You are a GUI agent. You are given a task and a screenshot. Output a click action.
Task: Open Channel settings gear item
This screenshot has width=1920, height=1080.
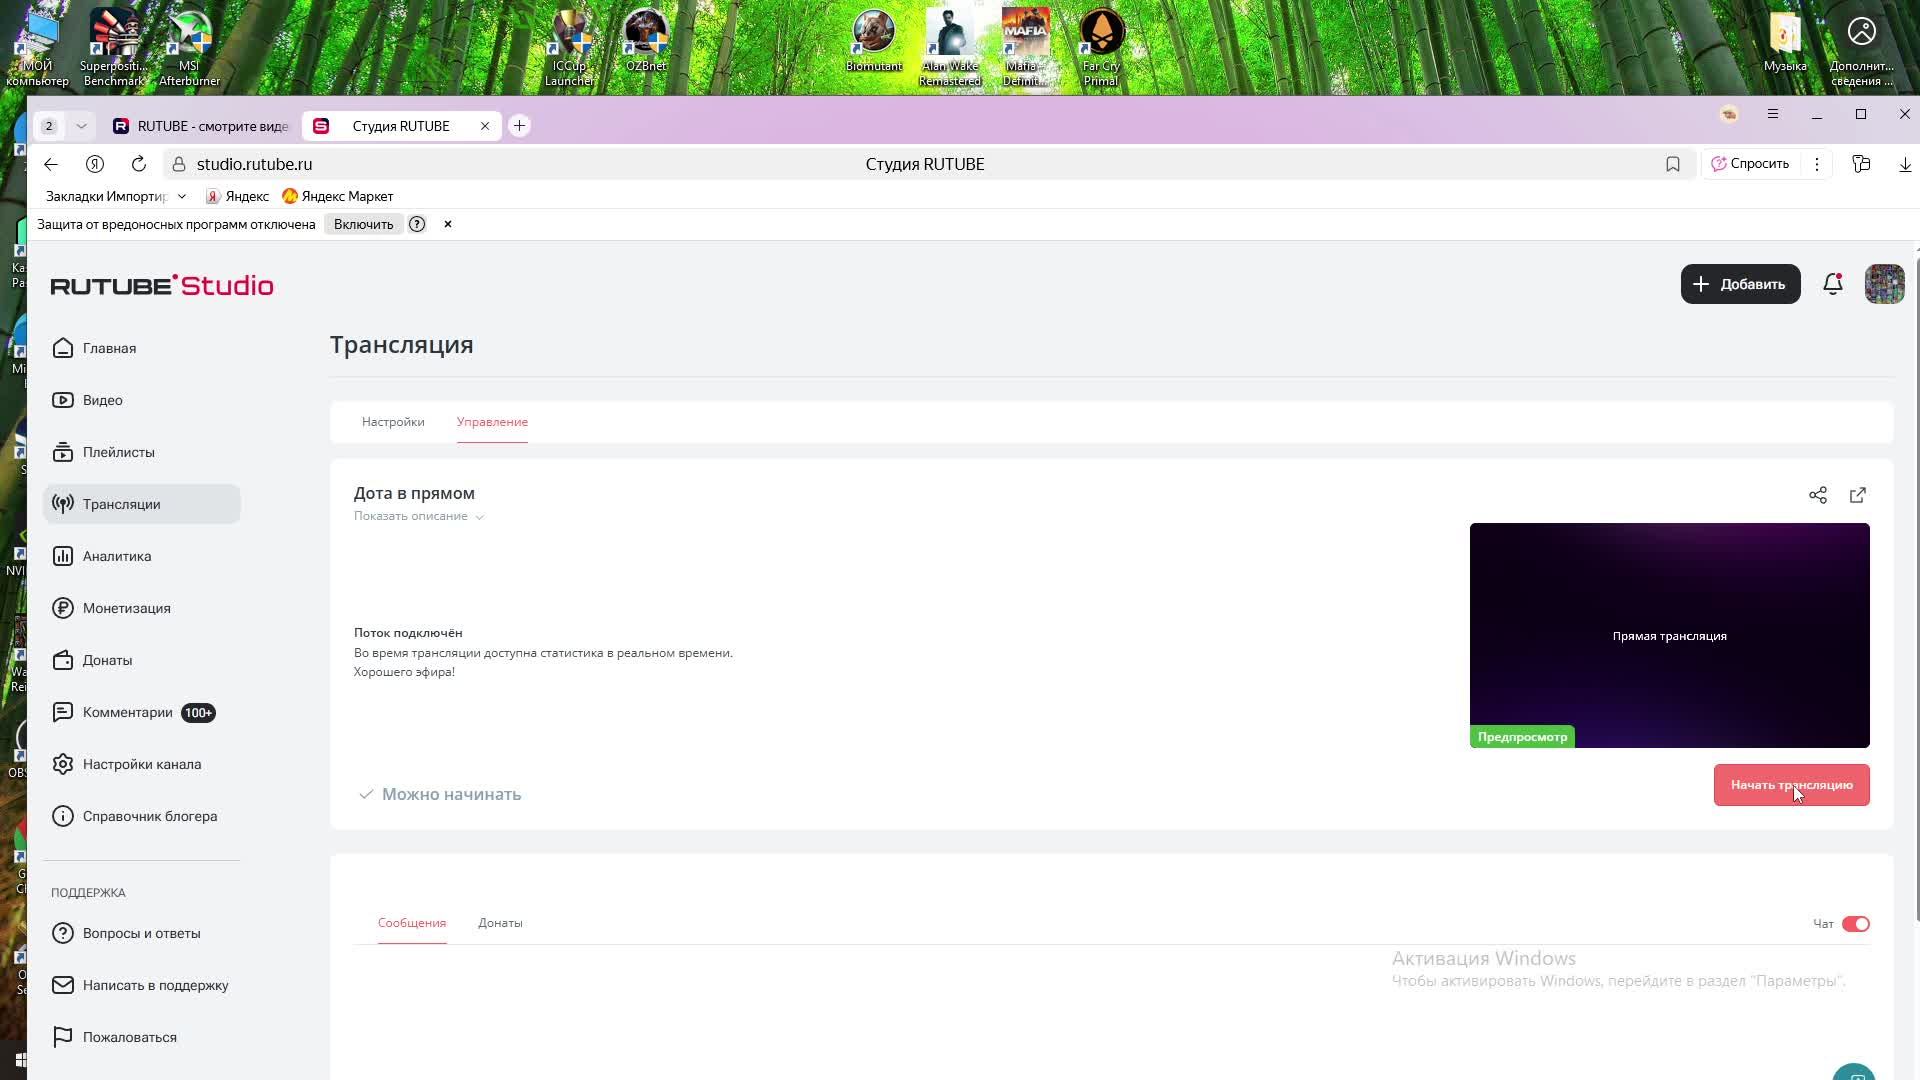tap(141, 764)
